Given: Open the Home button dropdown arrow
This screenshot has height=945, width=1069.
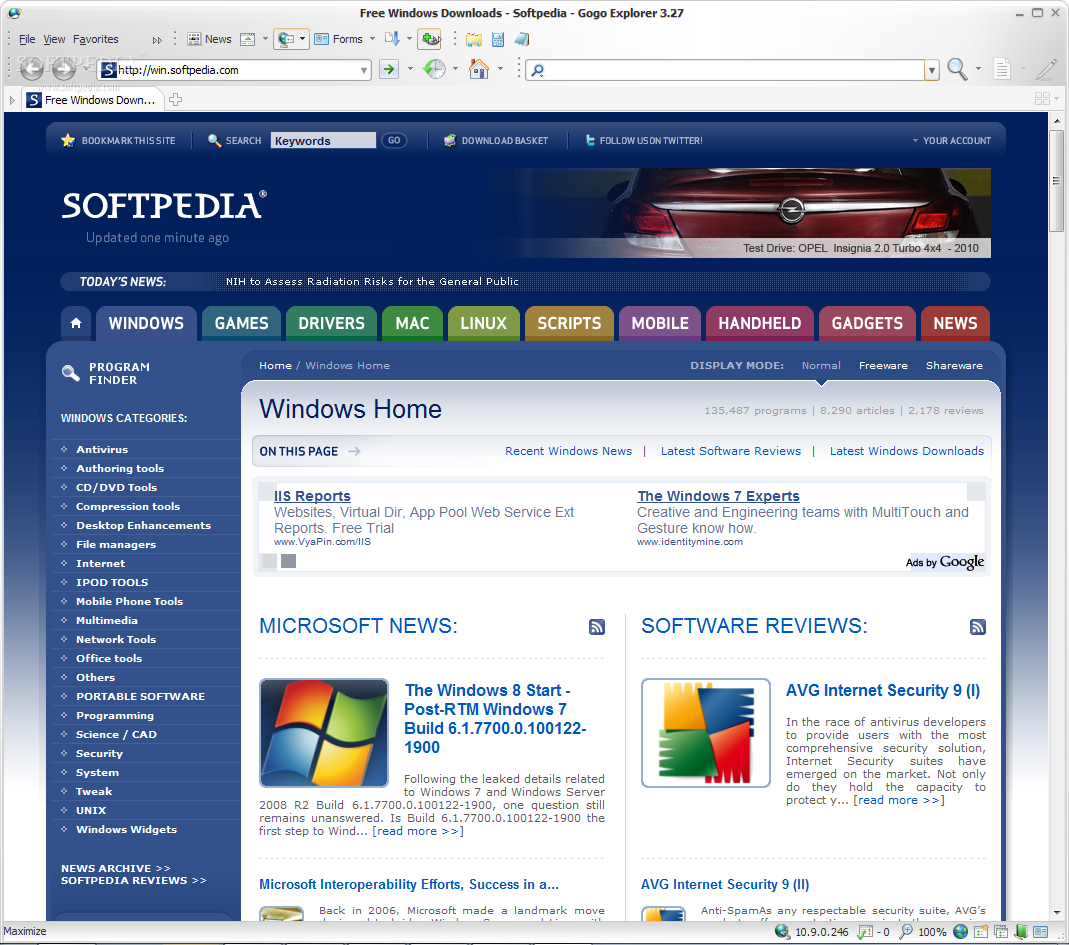Looking at the screenshot, I should coord(500,69).
